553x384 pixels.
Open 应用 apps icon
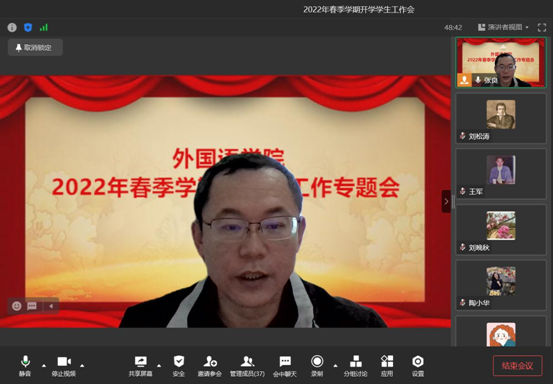[x=387, y=366]
